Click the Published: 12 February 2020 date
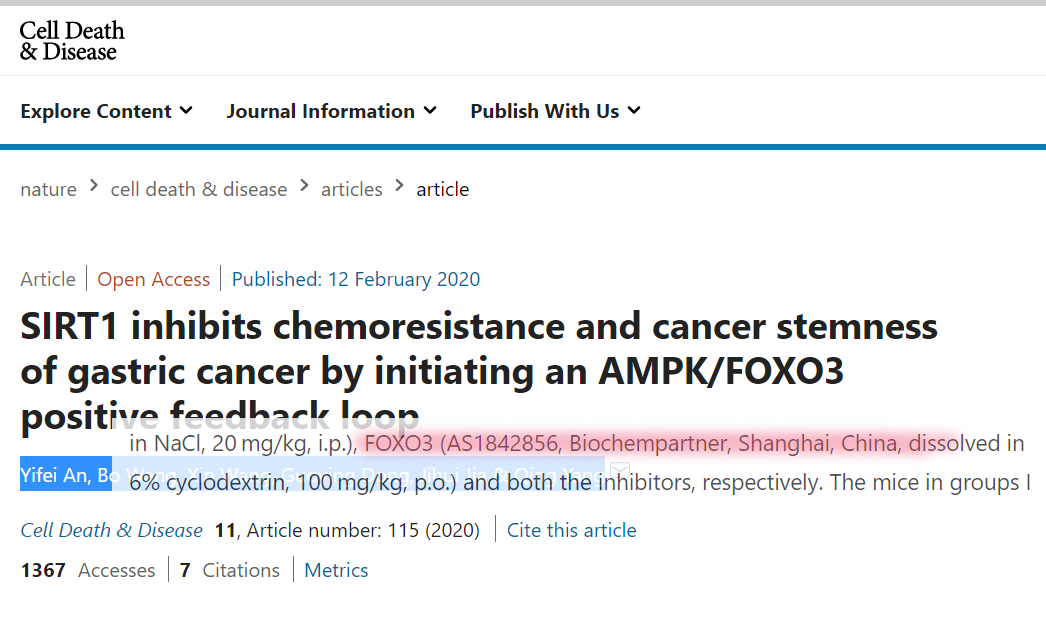Viewport: 1046px width, 635px height. (x=356, y=279)
